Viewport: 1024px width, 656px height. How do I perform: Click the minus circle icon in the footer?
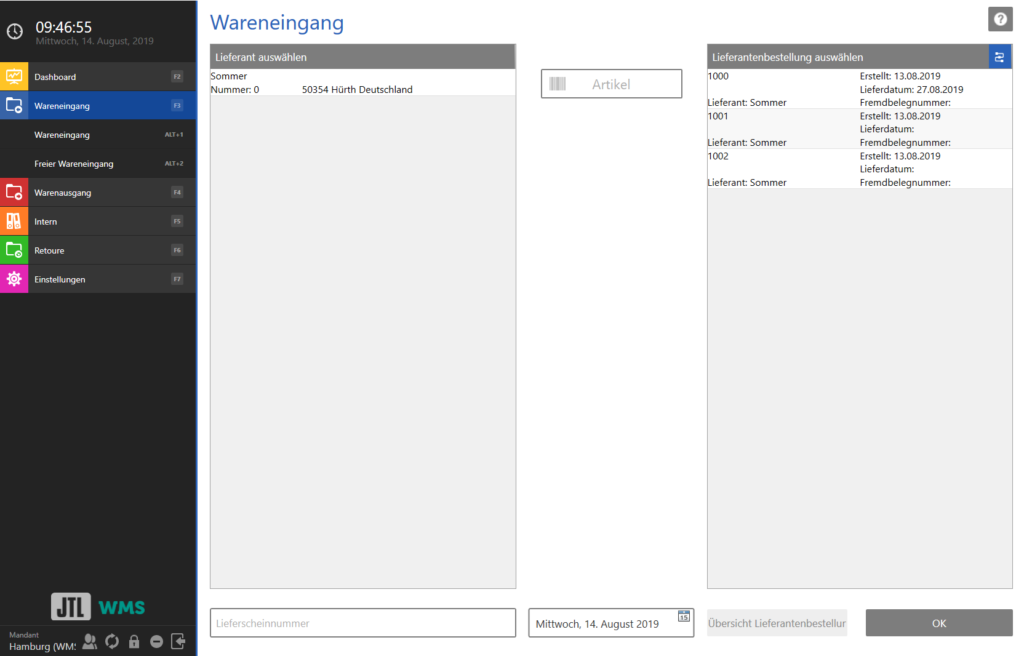pyautogui.click(x=157, y=642)
